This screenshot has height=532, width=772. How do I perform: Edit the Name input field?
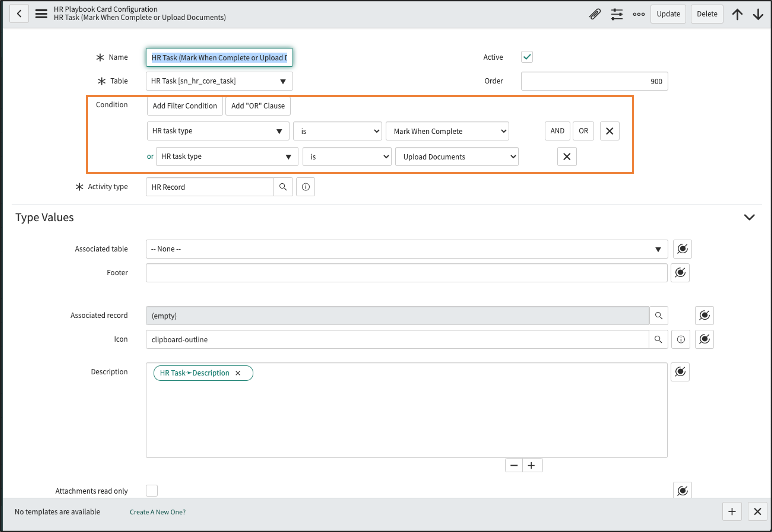pyautogui.click(x=219, y=58)
